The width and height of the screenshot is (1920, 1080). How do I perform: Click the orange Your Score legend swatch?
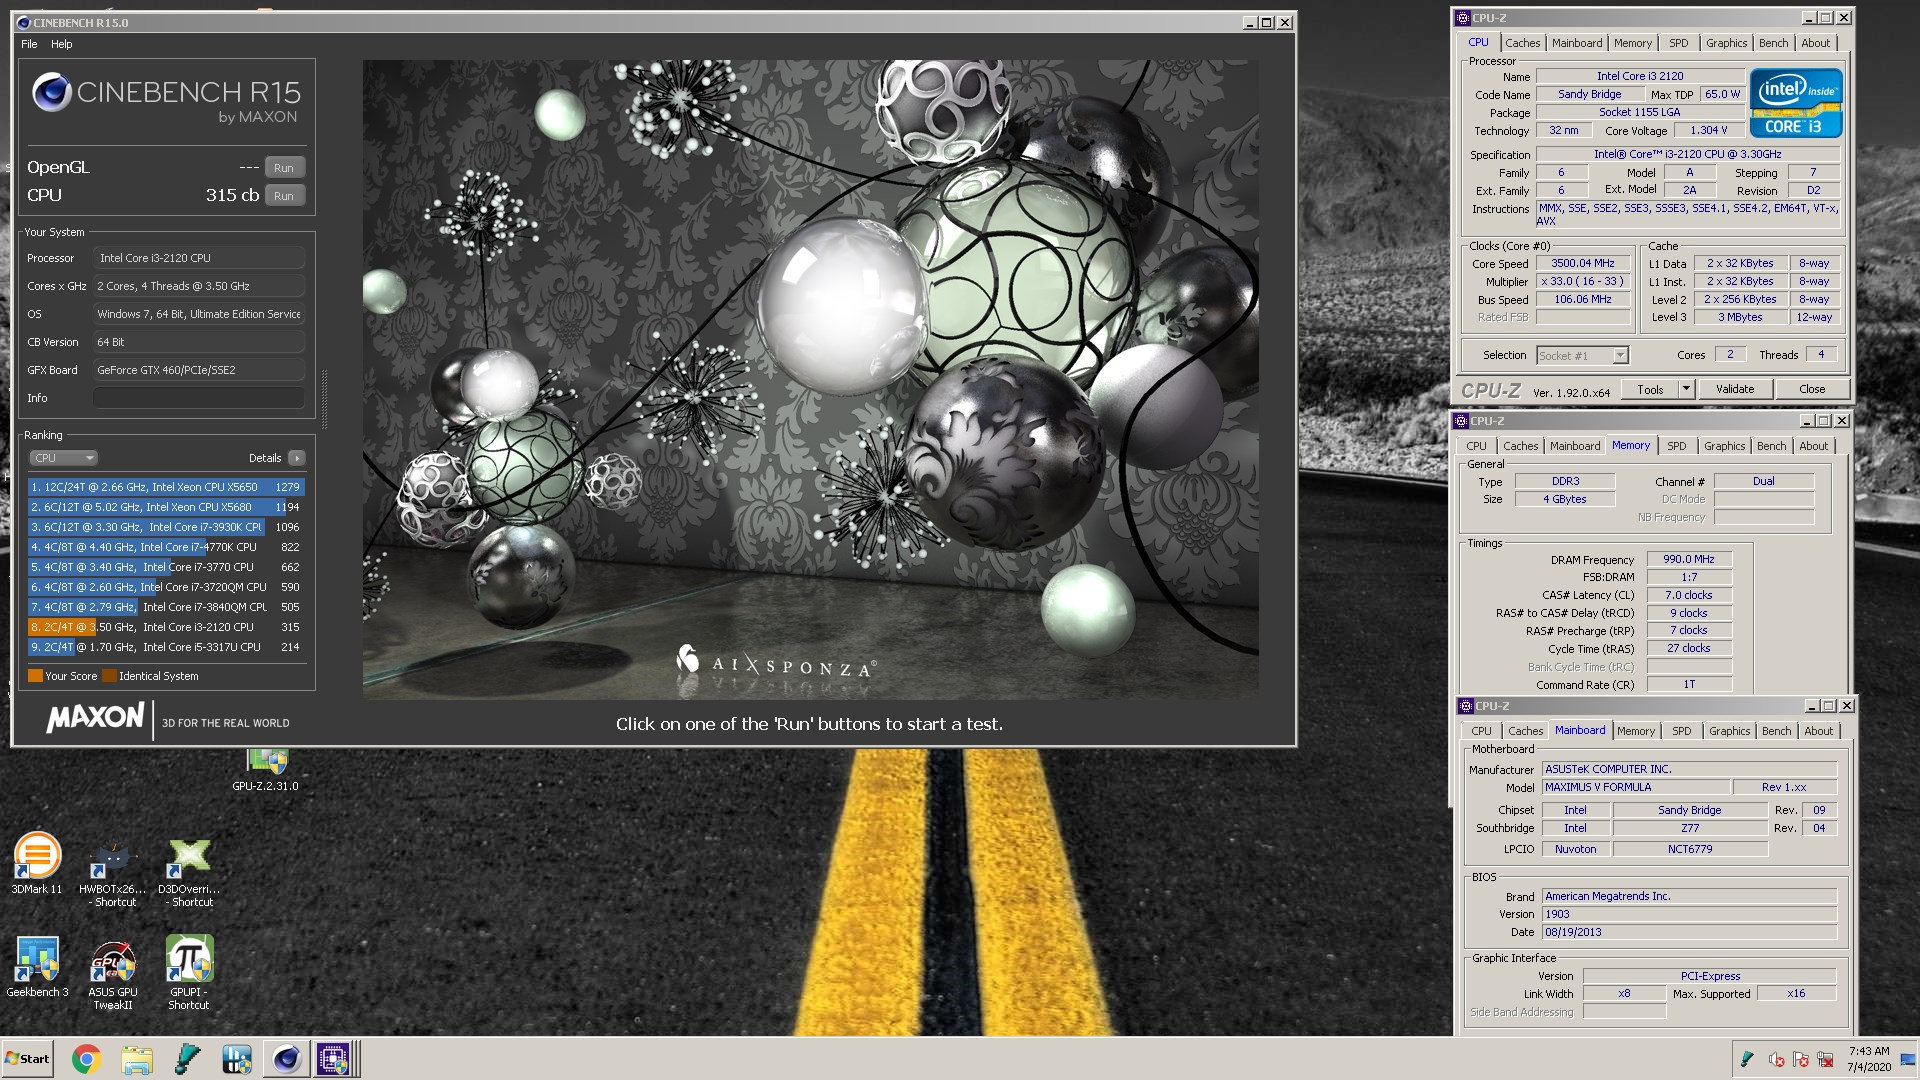pos(35,676)
